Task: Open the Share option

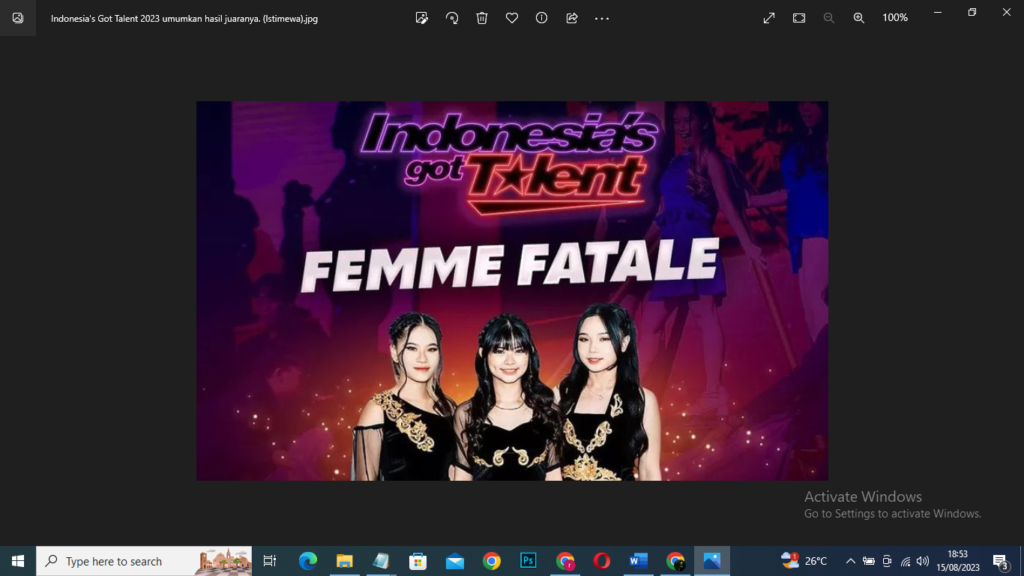Action: 571,18
